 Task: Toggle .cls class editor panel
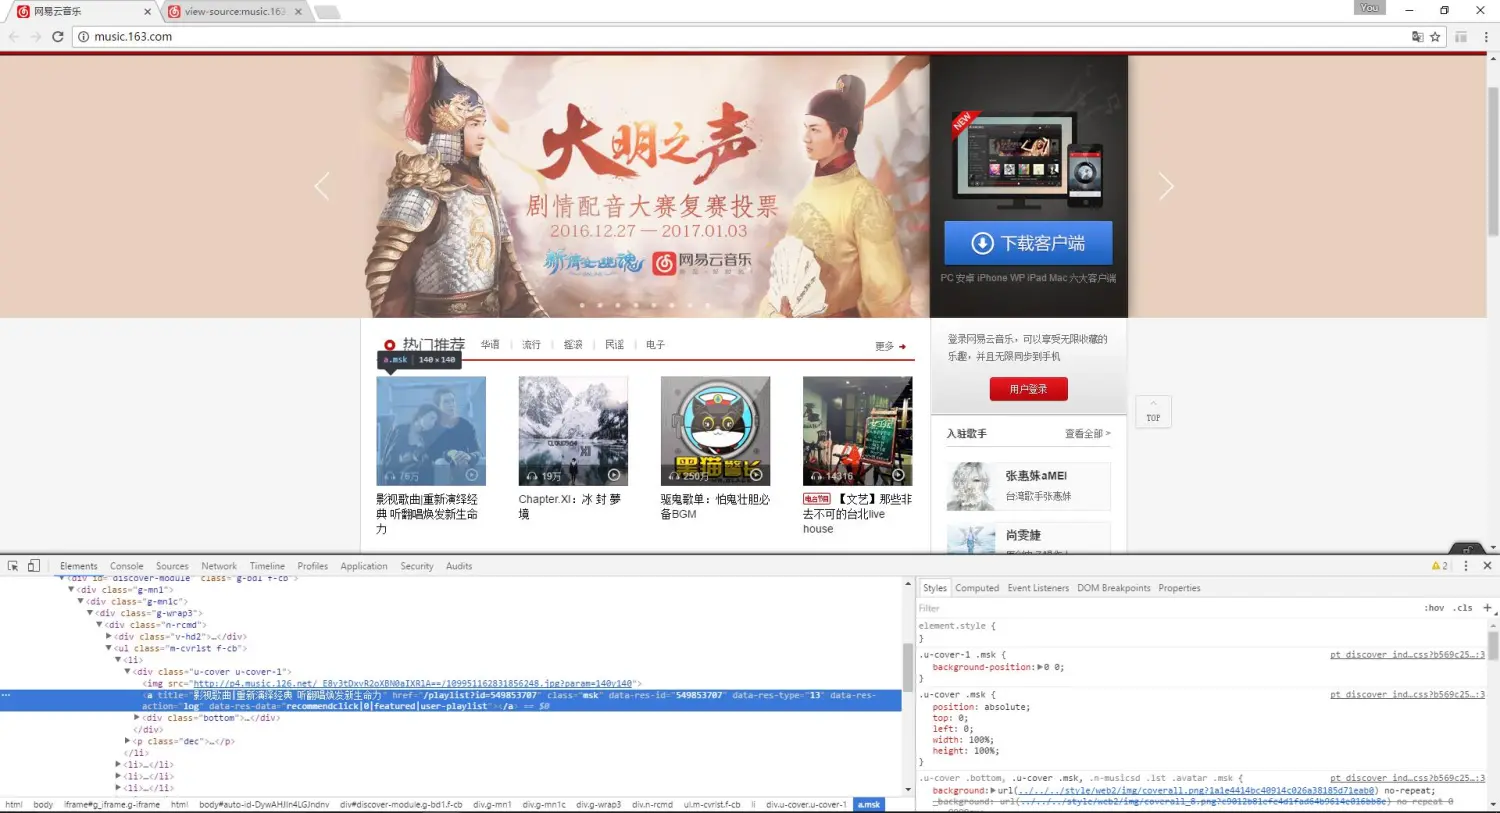click(x=1464, y=608)
